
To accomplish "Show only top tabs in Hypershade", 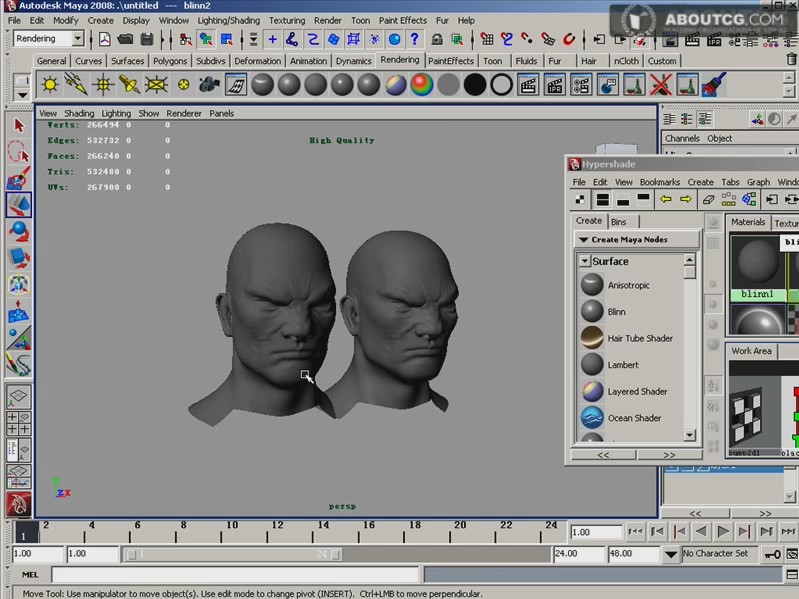I will [643, 199].
